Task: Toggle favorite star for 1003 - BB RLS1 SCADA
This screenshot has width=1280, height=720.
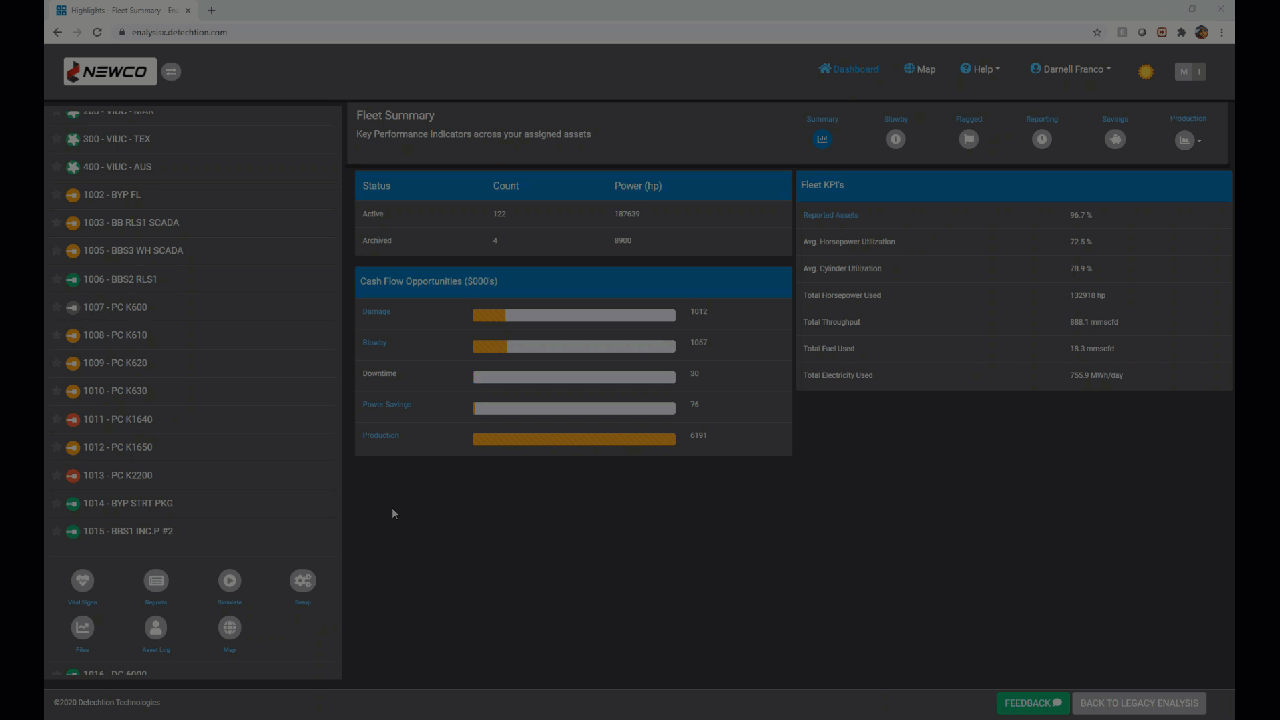Action: click(57, 223)
